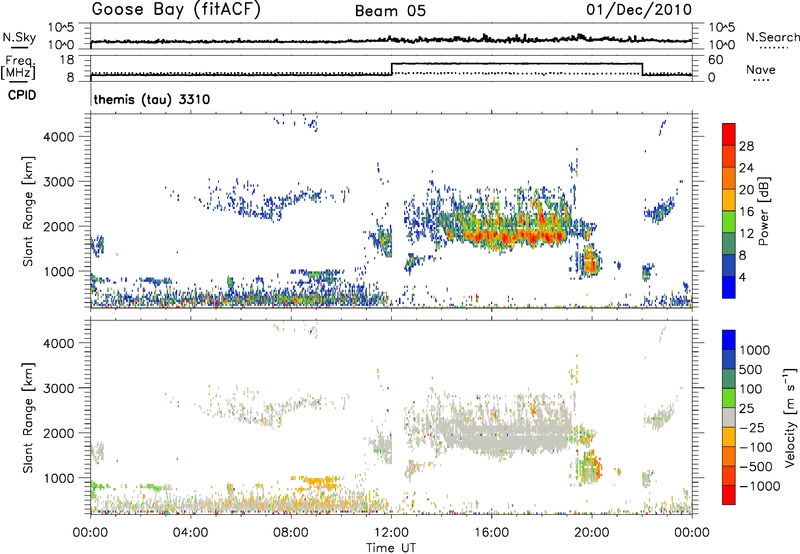Click the date "01/Dec/2010"

coord(639,9)
